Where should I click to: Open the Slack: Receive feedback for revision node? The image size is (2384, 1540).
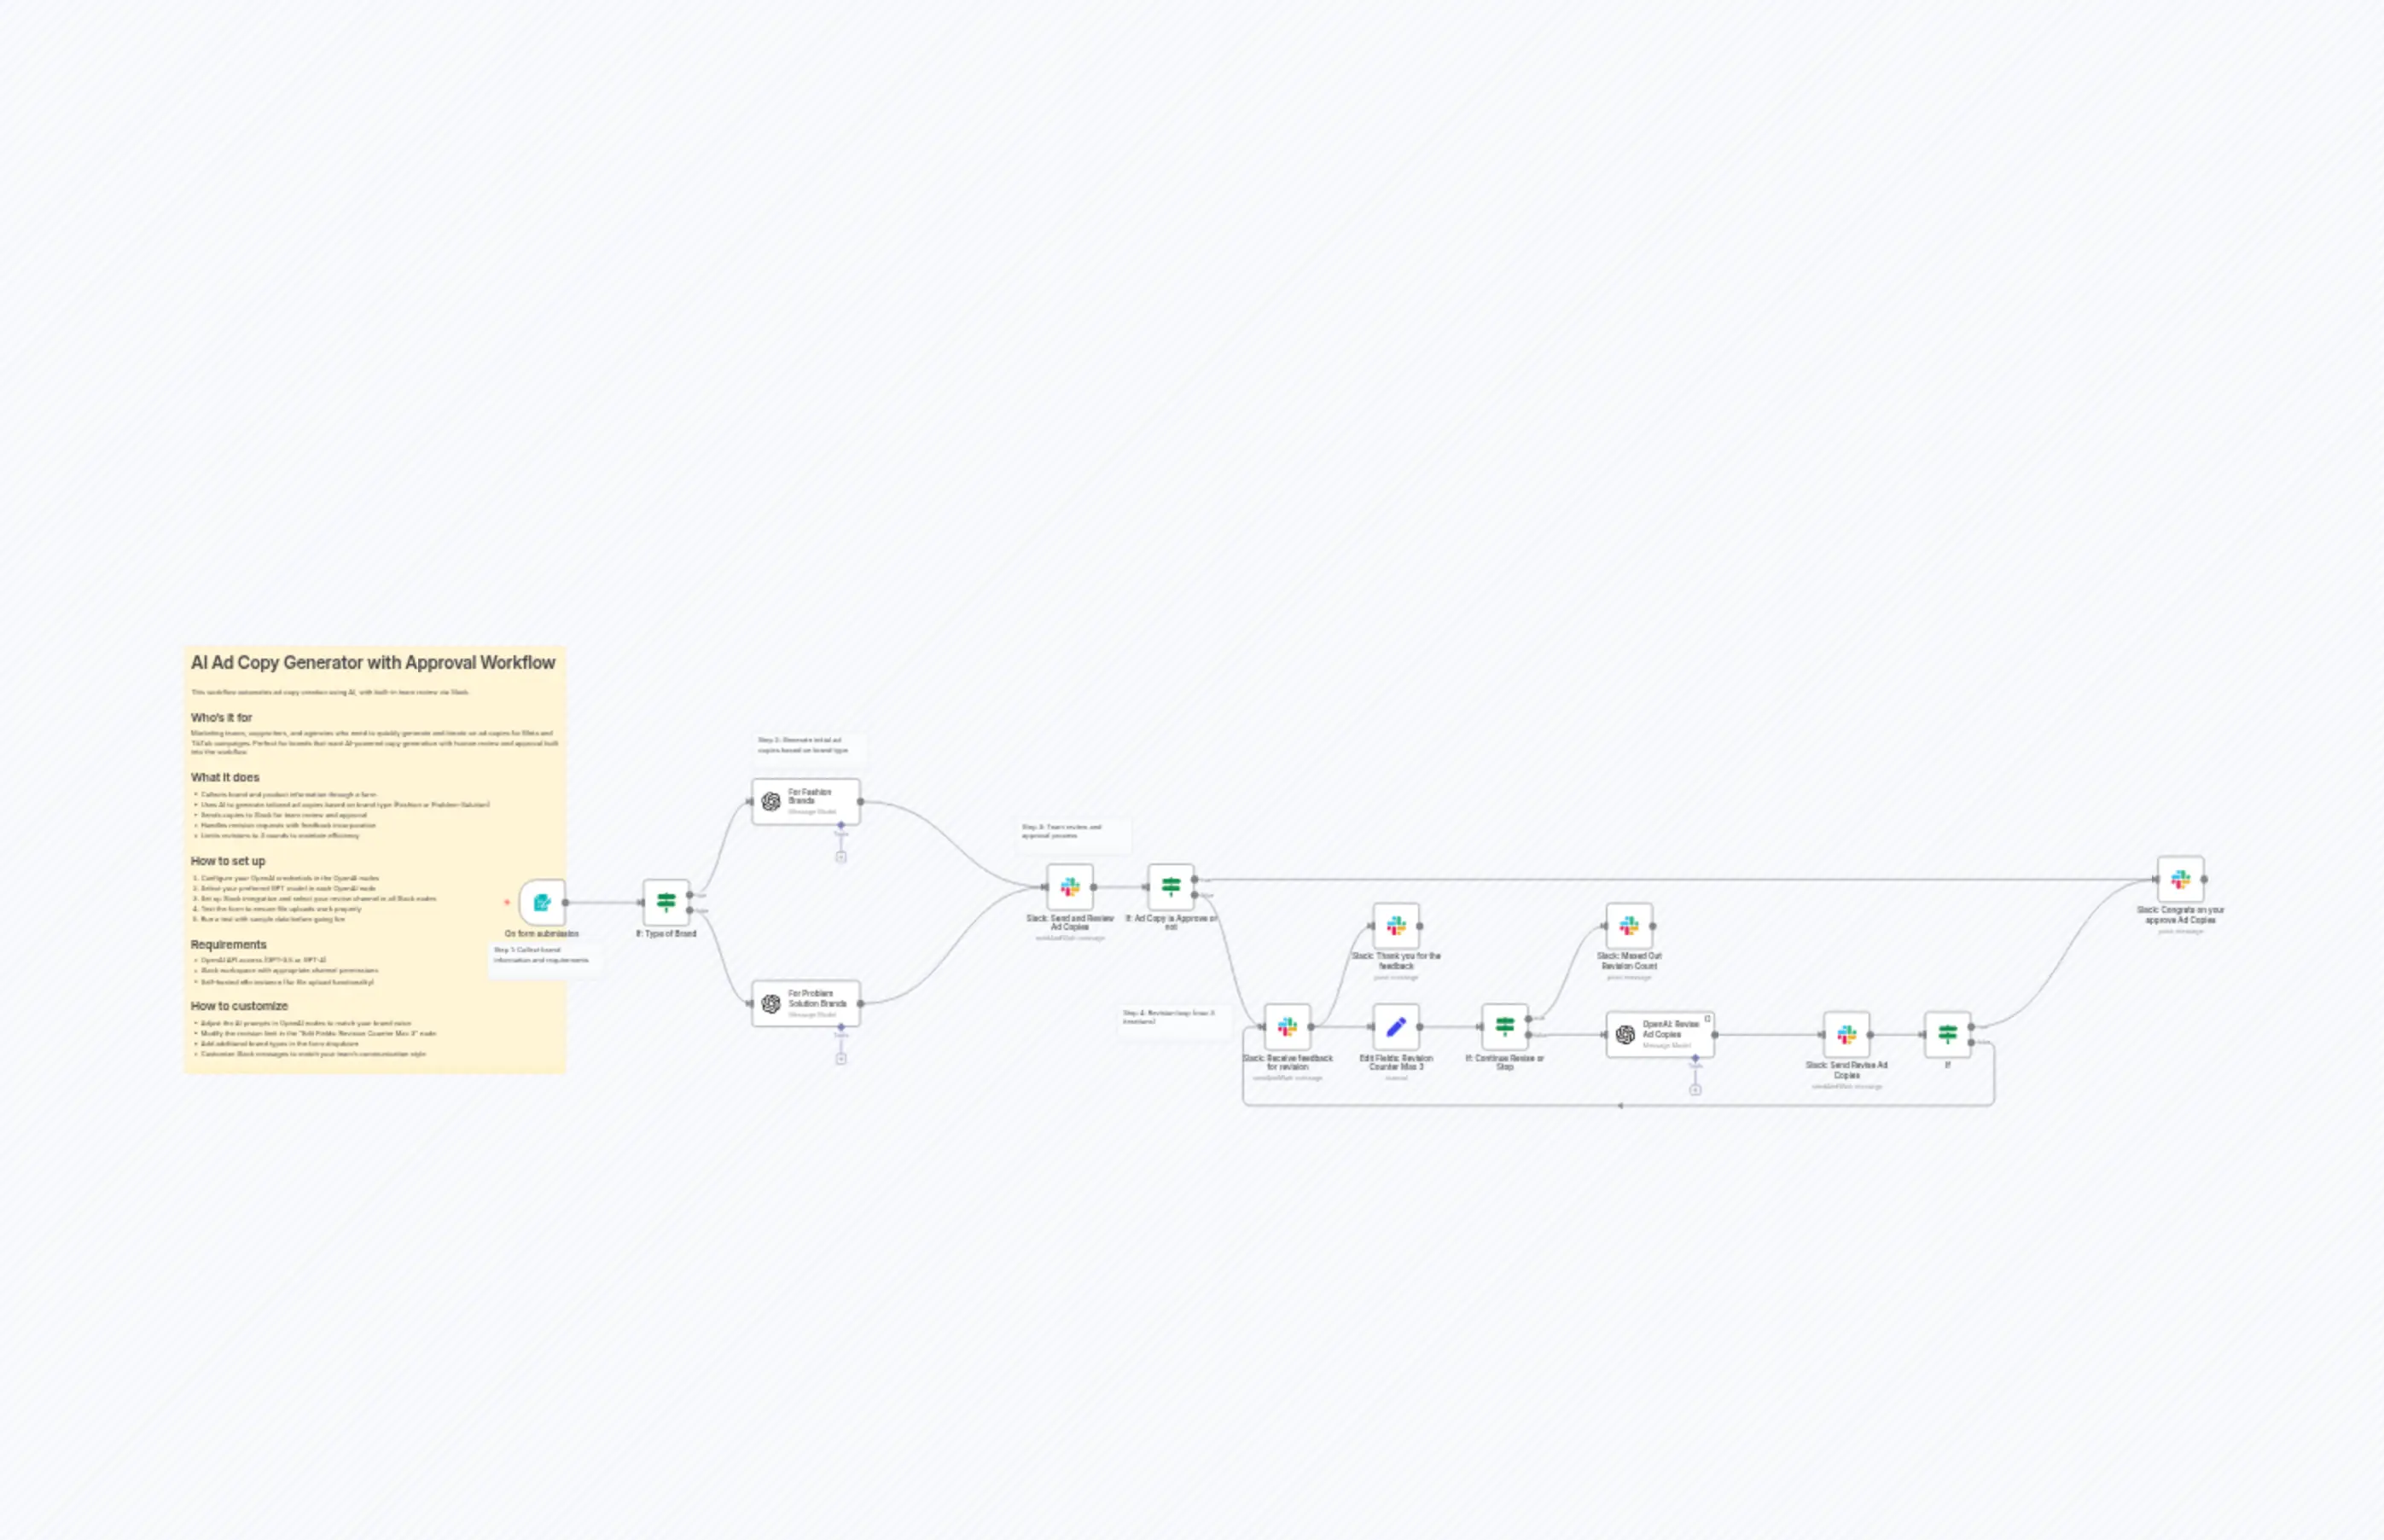[x=1288, y=1027]
